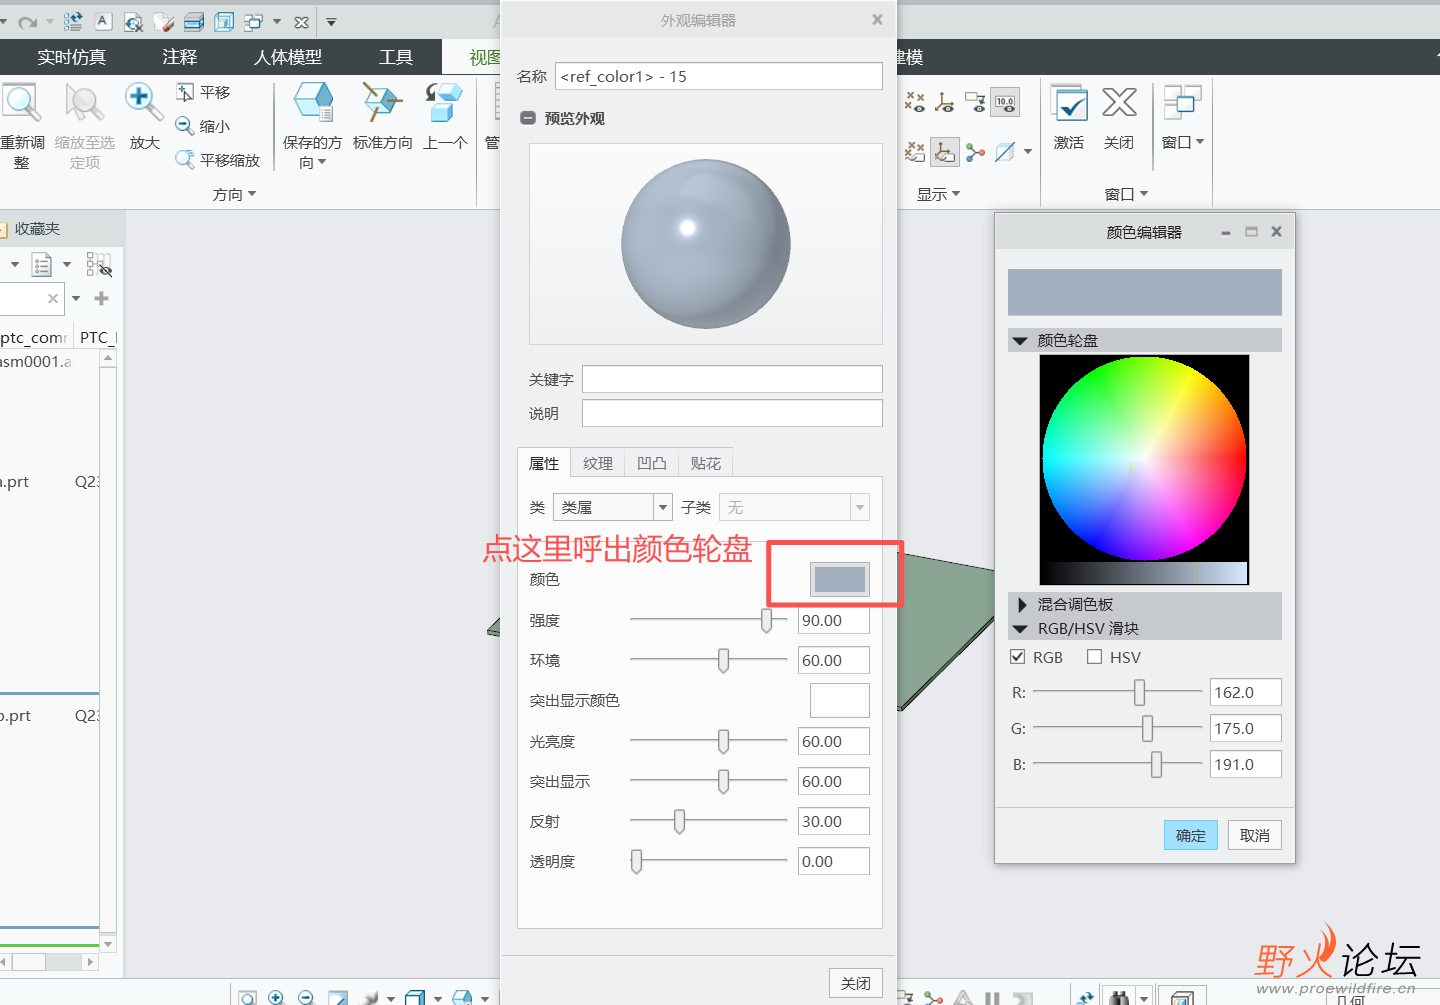Click the tree settings list icon in model tree
This screenshot has height=1005, width=1440.
coord(42,265)
